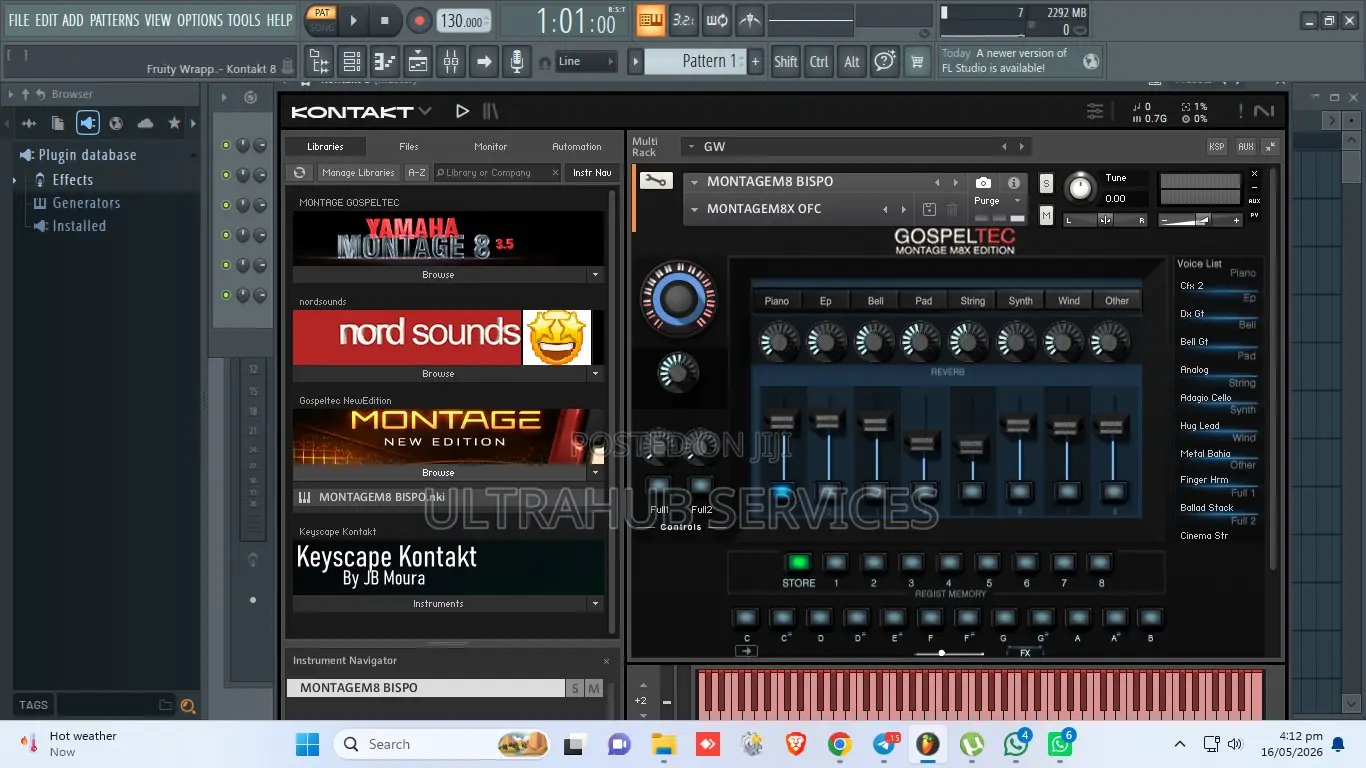
Task: Expand the Effects tree item
Action: coord(14,180)
